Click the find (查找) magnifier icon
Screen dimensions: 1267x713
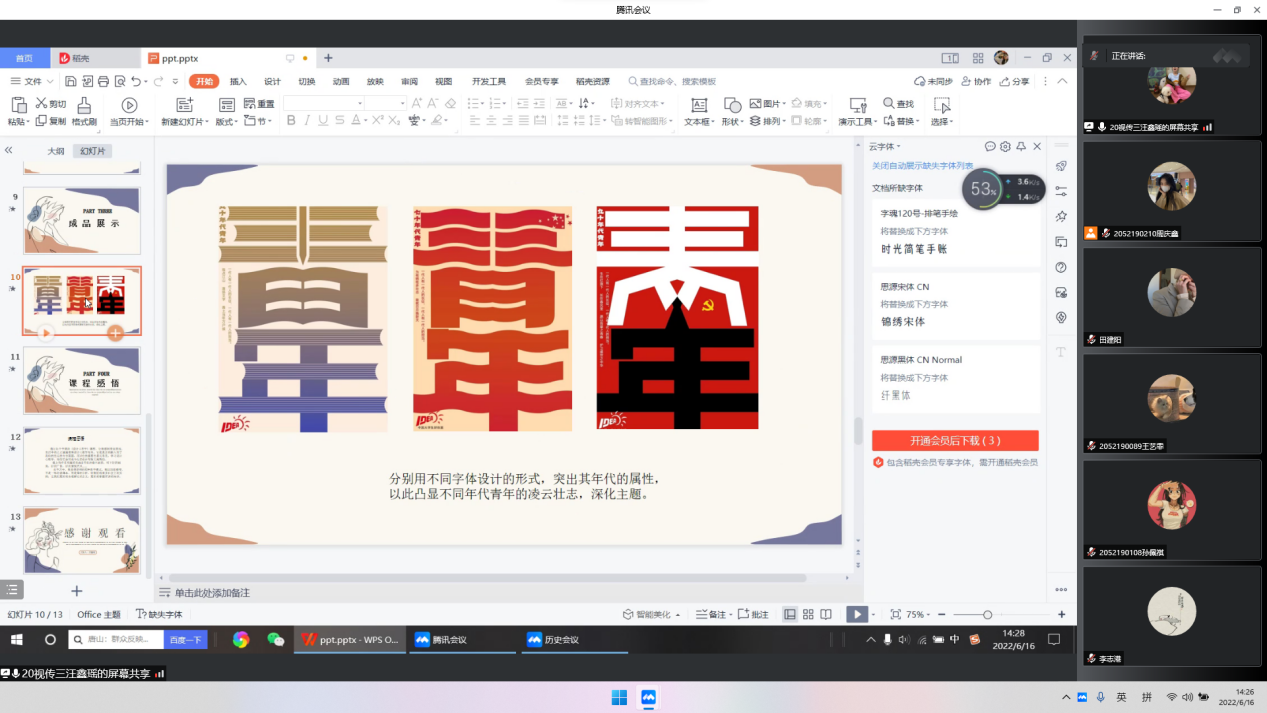[889, 104]
